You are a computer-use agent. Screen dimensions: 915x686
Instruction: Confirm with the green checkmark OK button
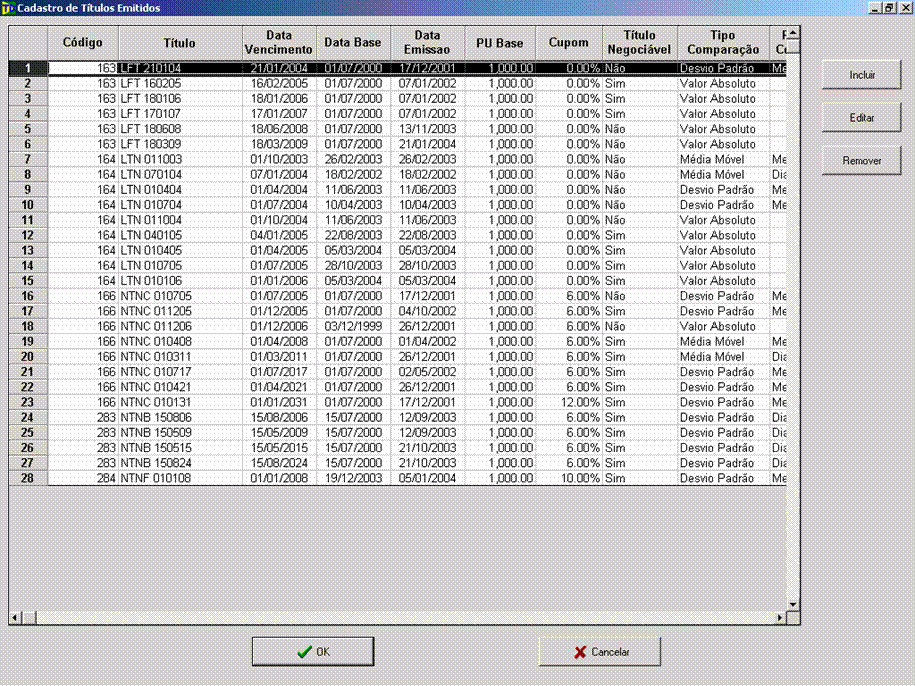[313, 652]
